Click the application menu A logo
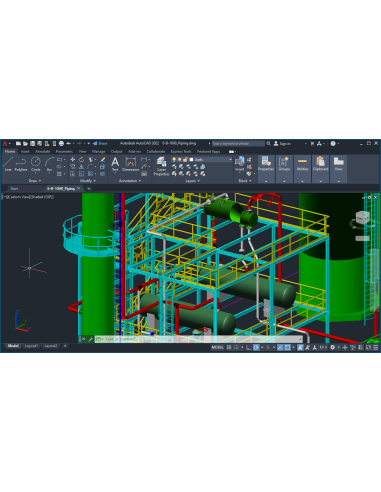The image size is (381, 492). pos(5,144)
